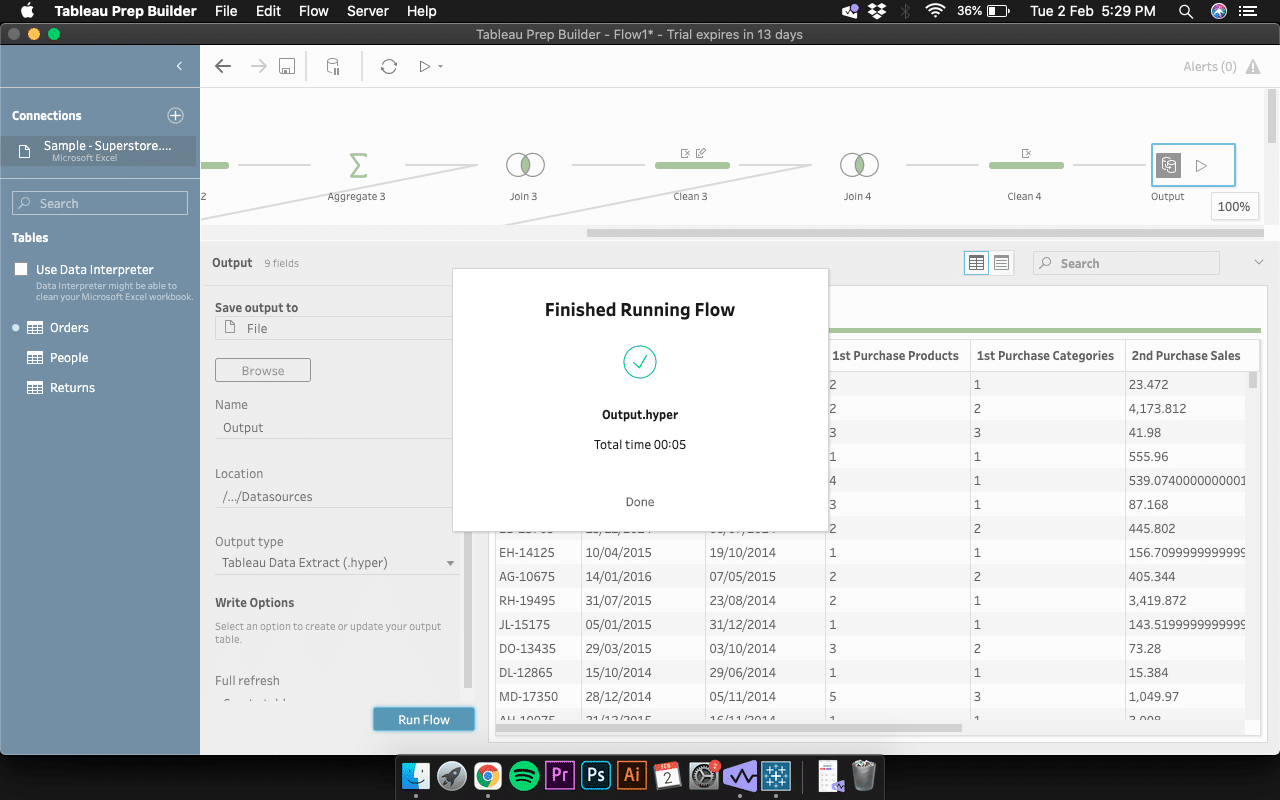Click the 100% zoom level indicator
The width and height of the screenshot is (1280, 800).
[x=1234, y=206]
